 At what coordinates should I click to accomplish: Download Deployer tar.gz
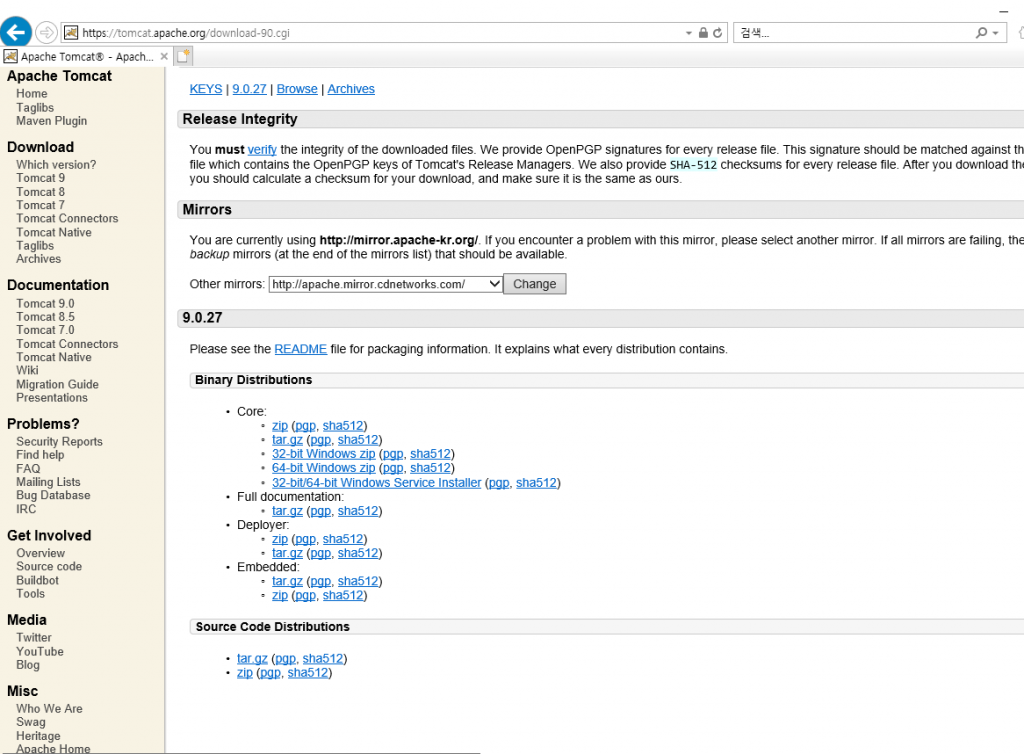point(287,553)
